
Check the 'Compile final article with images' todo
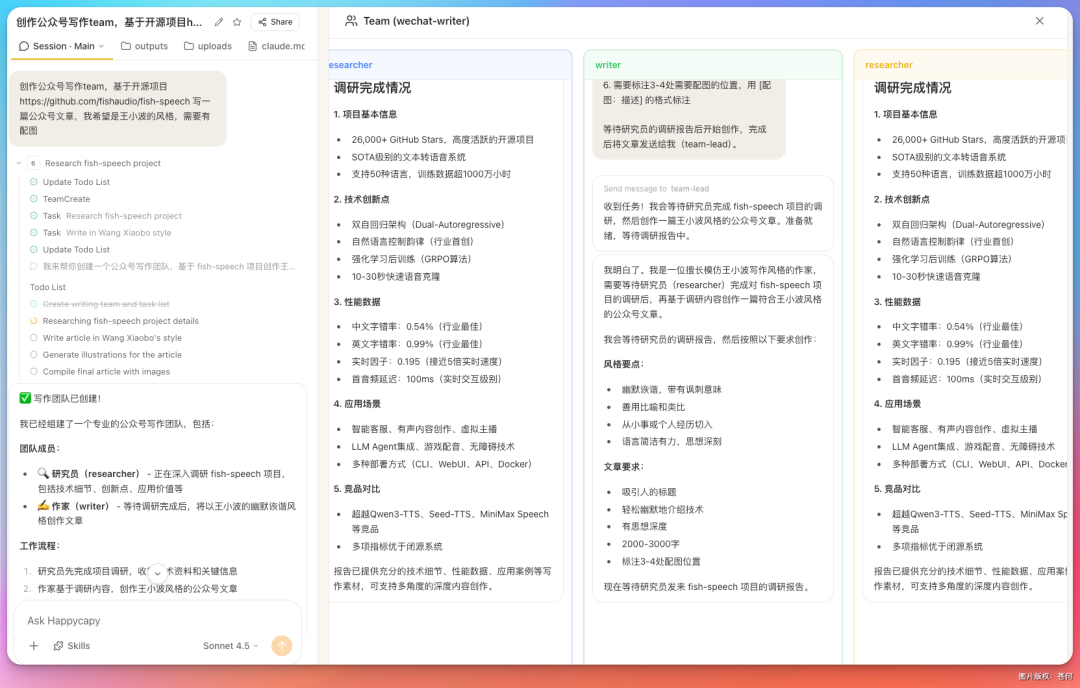click(33, 370)
